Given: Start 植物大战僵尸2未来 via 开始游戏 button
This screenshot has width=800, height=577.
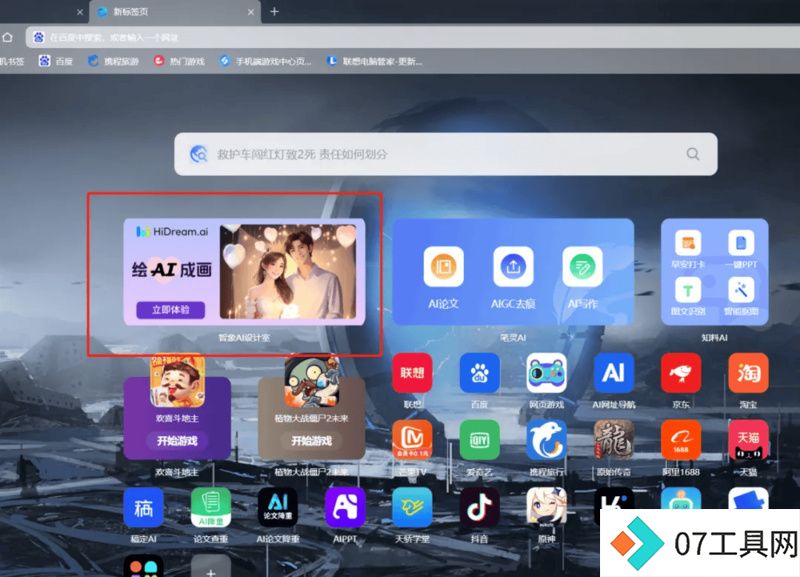Looking at the screenshot, I should pos(312,440).
